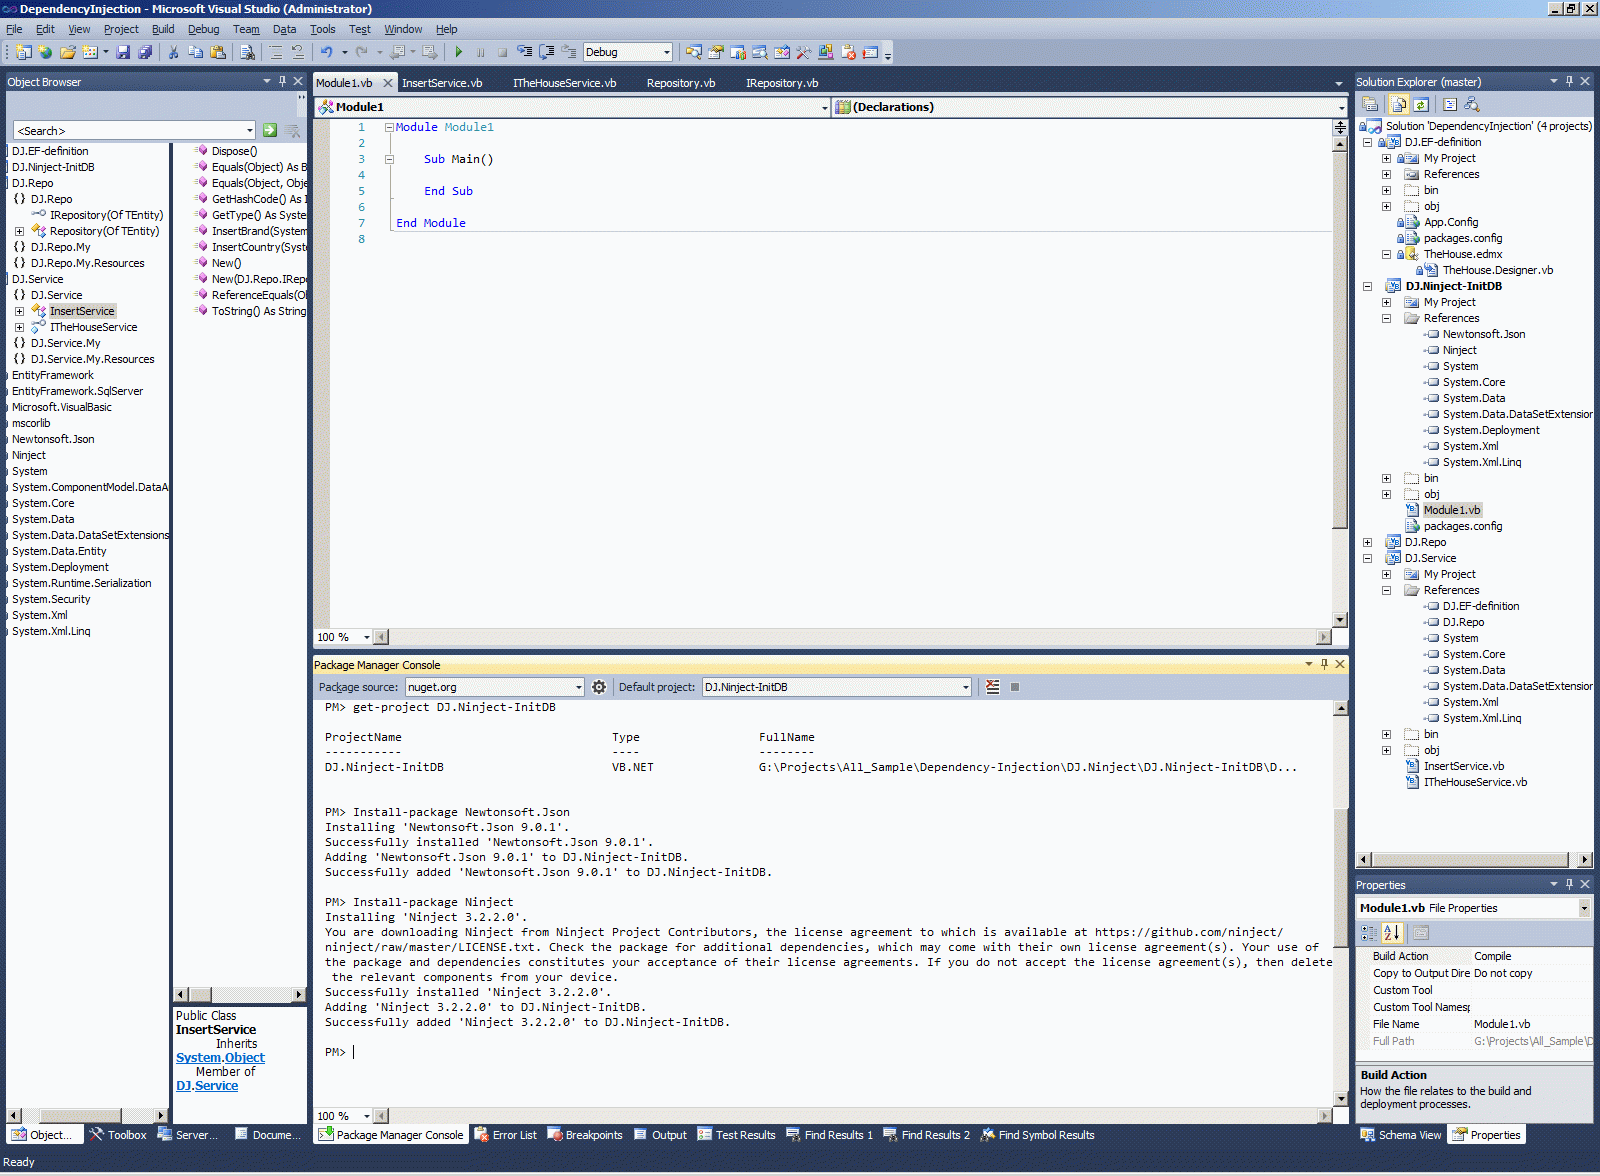Toggle auto-hide pin on Package Manager Console
This screenshot has height=1176, width=1600.
click(x=1324, y=664)
